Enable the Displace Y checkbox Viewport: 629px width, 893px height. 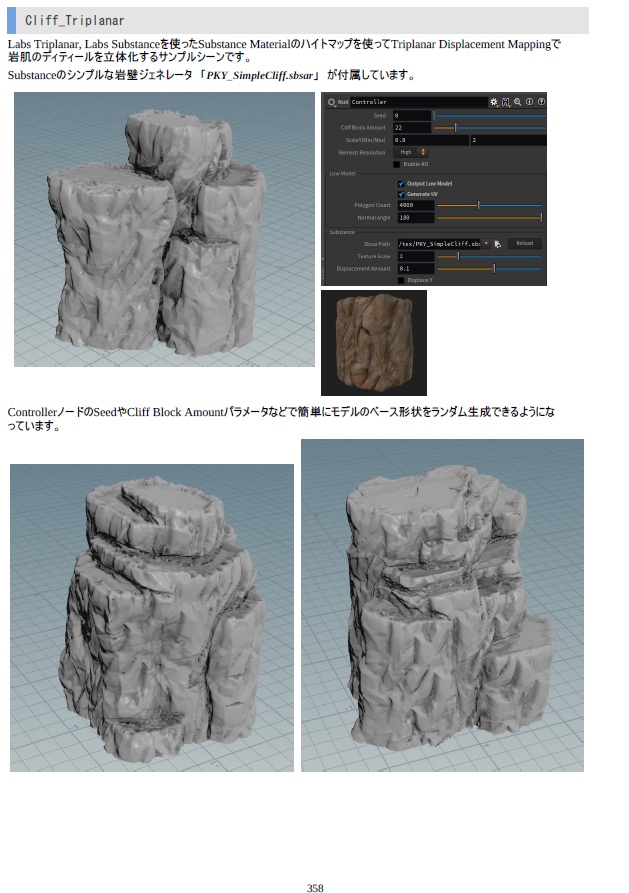click(401, 280)
